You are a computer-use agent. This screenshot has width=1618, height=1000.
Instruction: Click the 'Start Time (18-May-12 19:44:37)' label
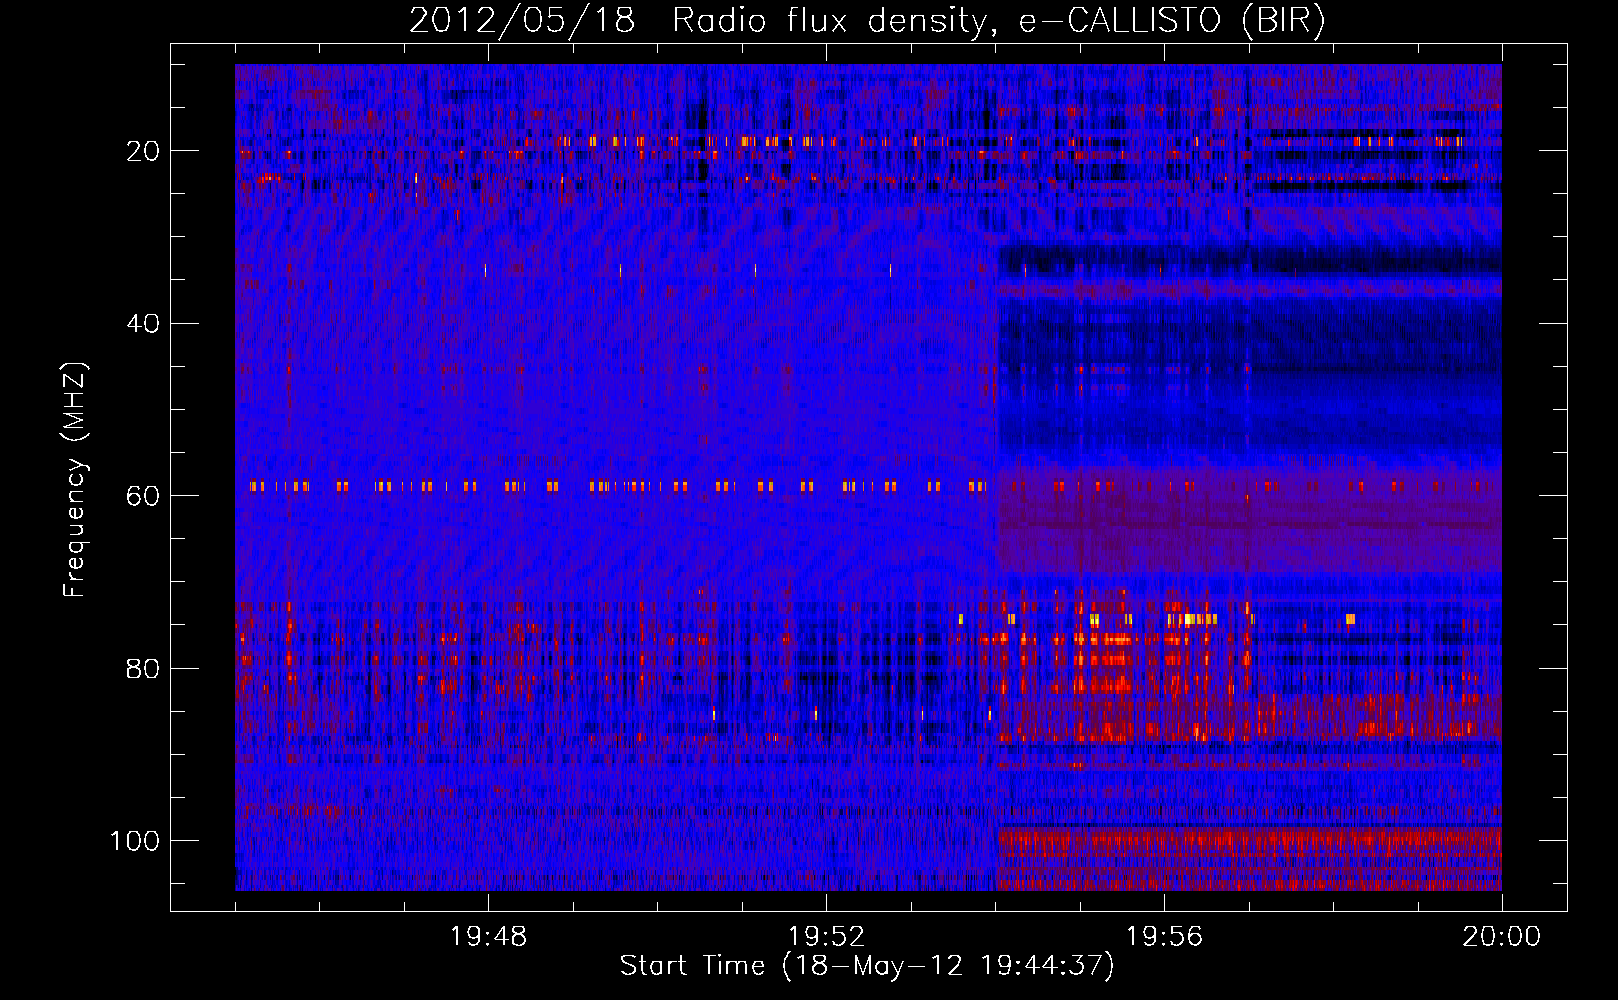[867, 966]
